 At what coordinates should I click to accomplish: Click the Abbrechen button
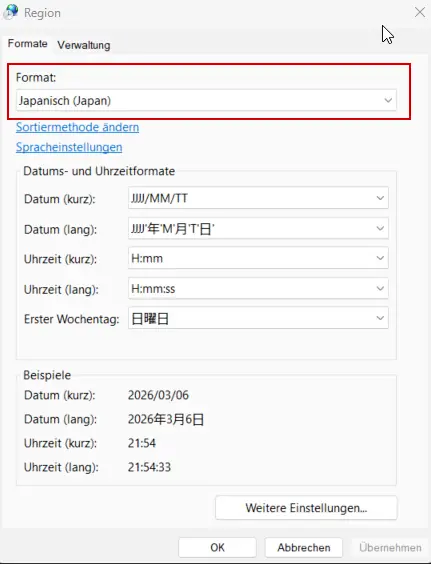point(304,547)
